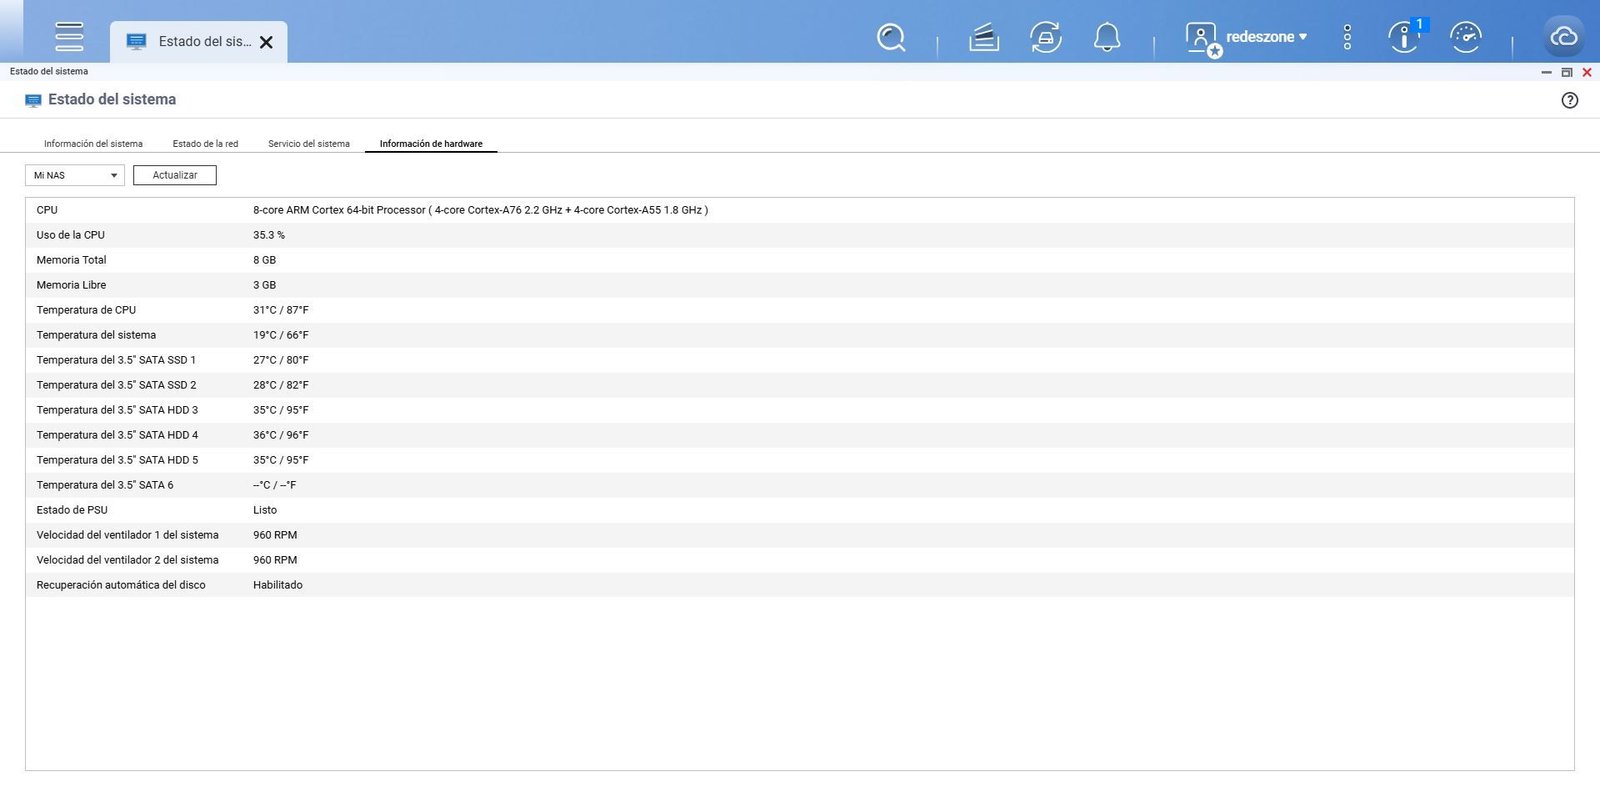
Task: Open the search magnifier icon
Action: coord(890,38)
